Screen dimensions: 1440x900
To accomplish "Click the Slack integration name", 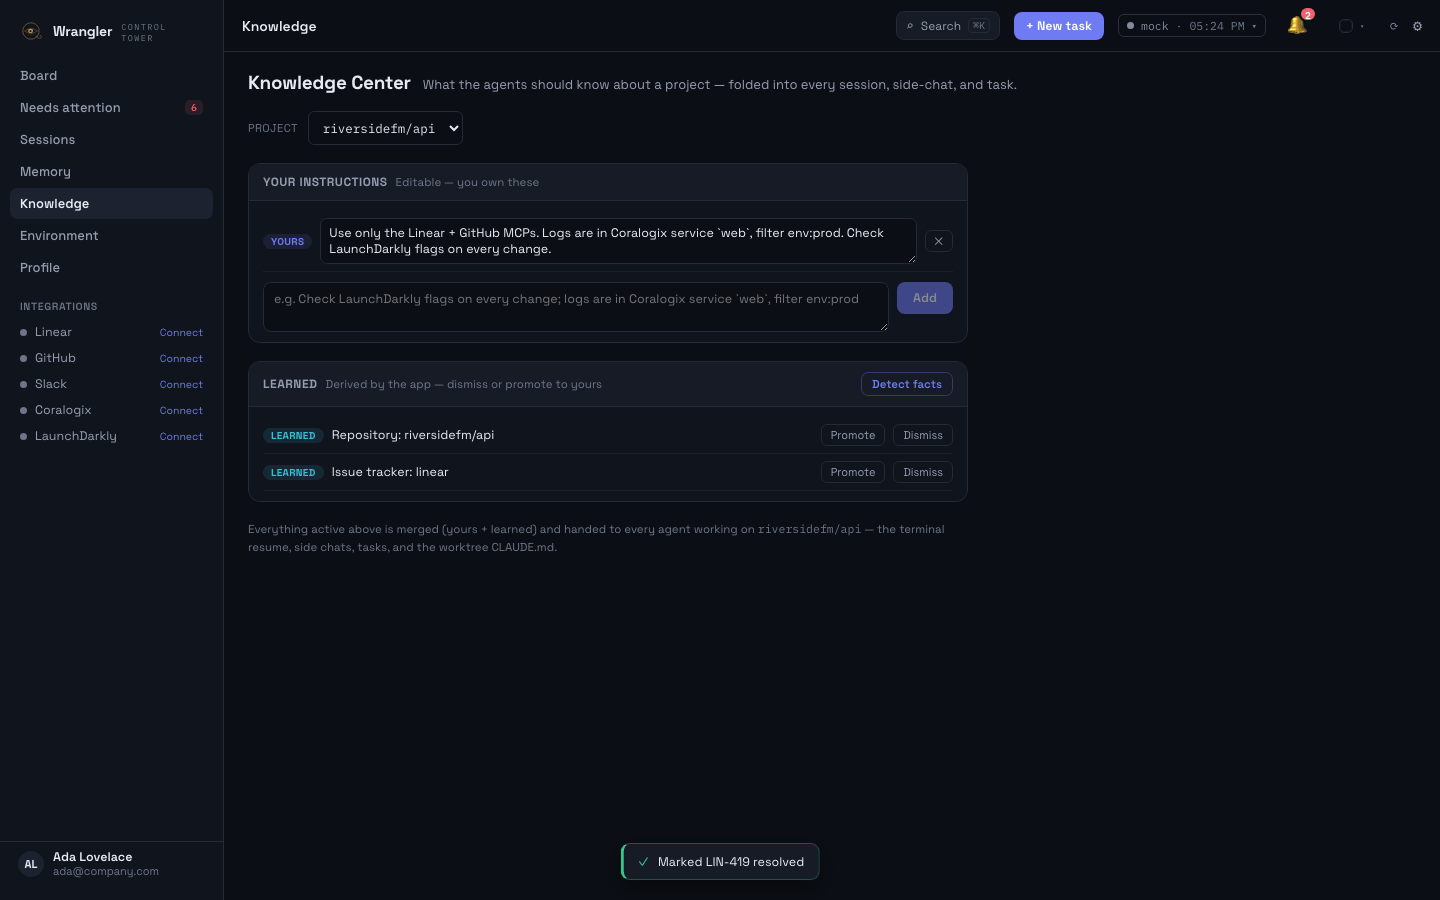I will 51,384.
